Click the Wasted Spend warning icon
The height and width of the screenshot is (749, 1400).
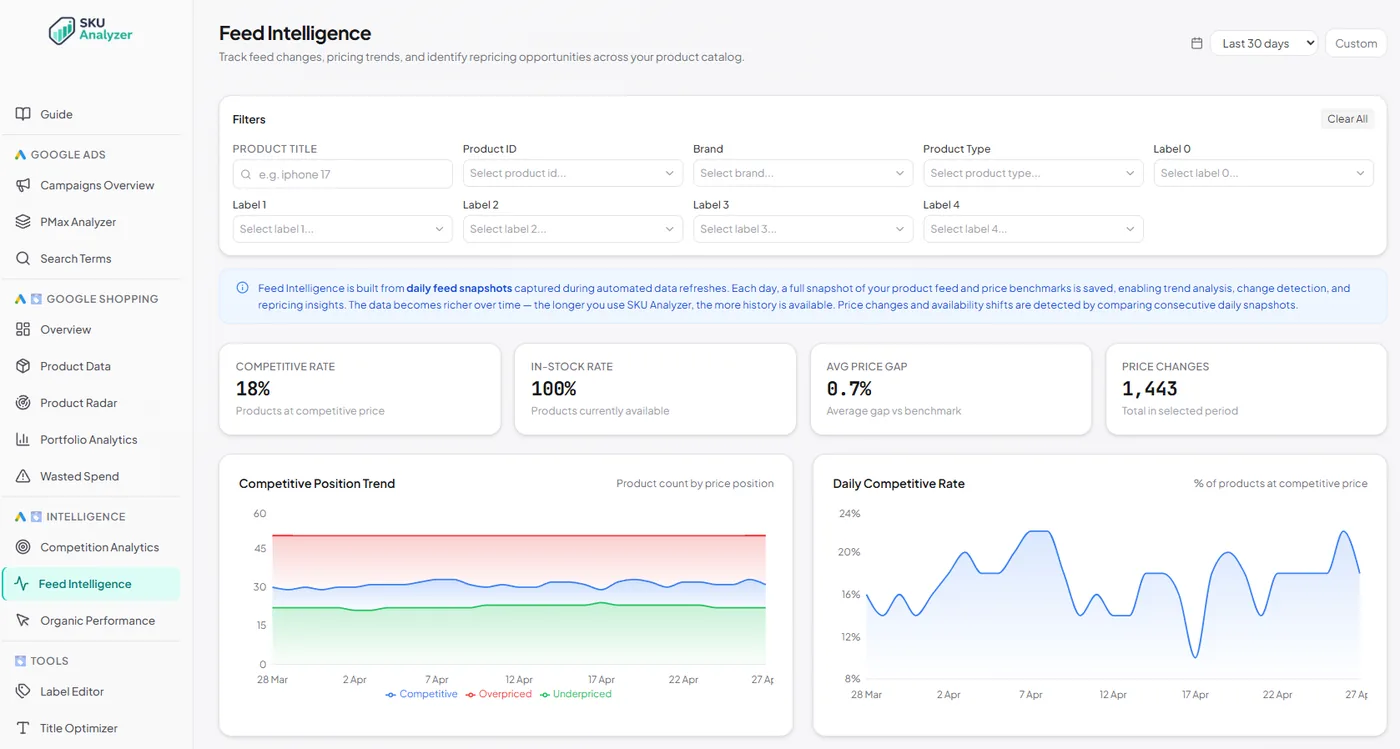tap(23, 476)
